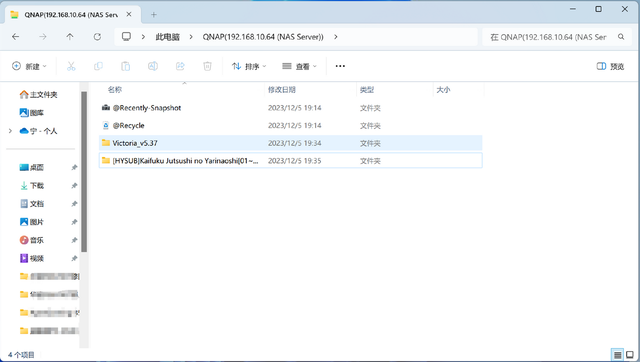This screenshot has height=362, width=640.
Task: Toggle the preview pane (预览) button
Action: [610, 66]
